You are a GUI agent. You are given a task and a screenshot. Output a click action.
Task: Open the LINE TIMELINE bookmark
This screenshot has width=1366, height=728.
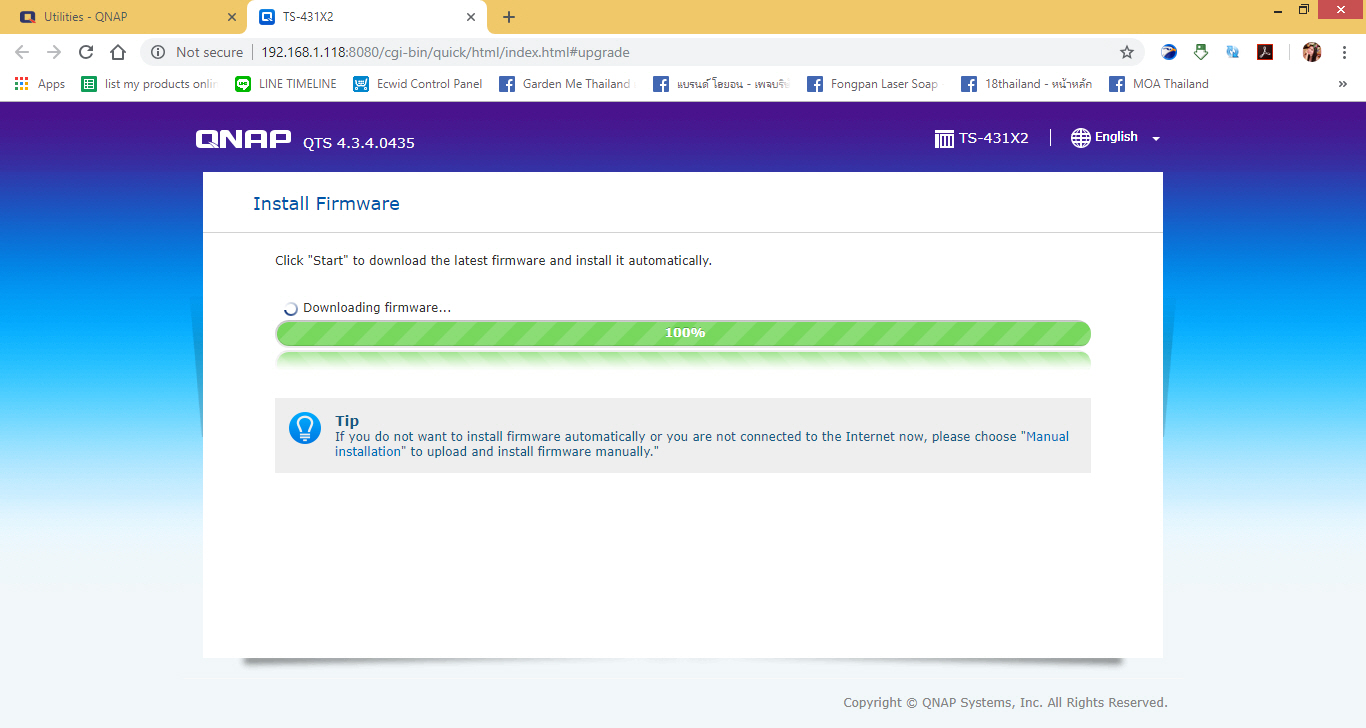point(286,84)
